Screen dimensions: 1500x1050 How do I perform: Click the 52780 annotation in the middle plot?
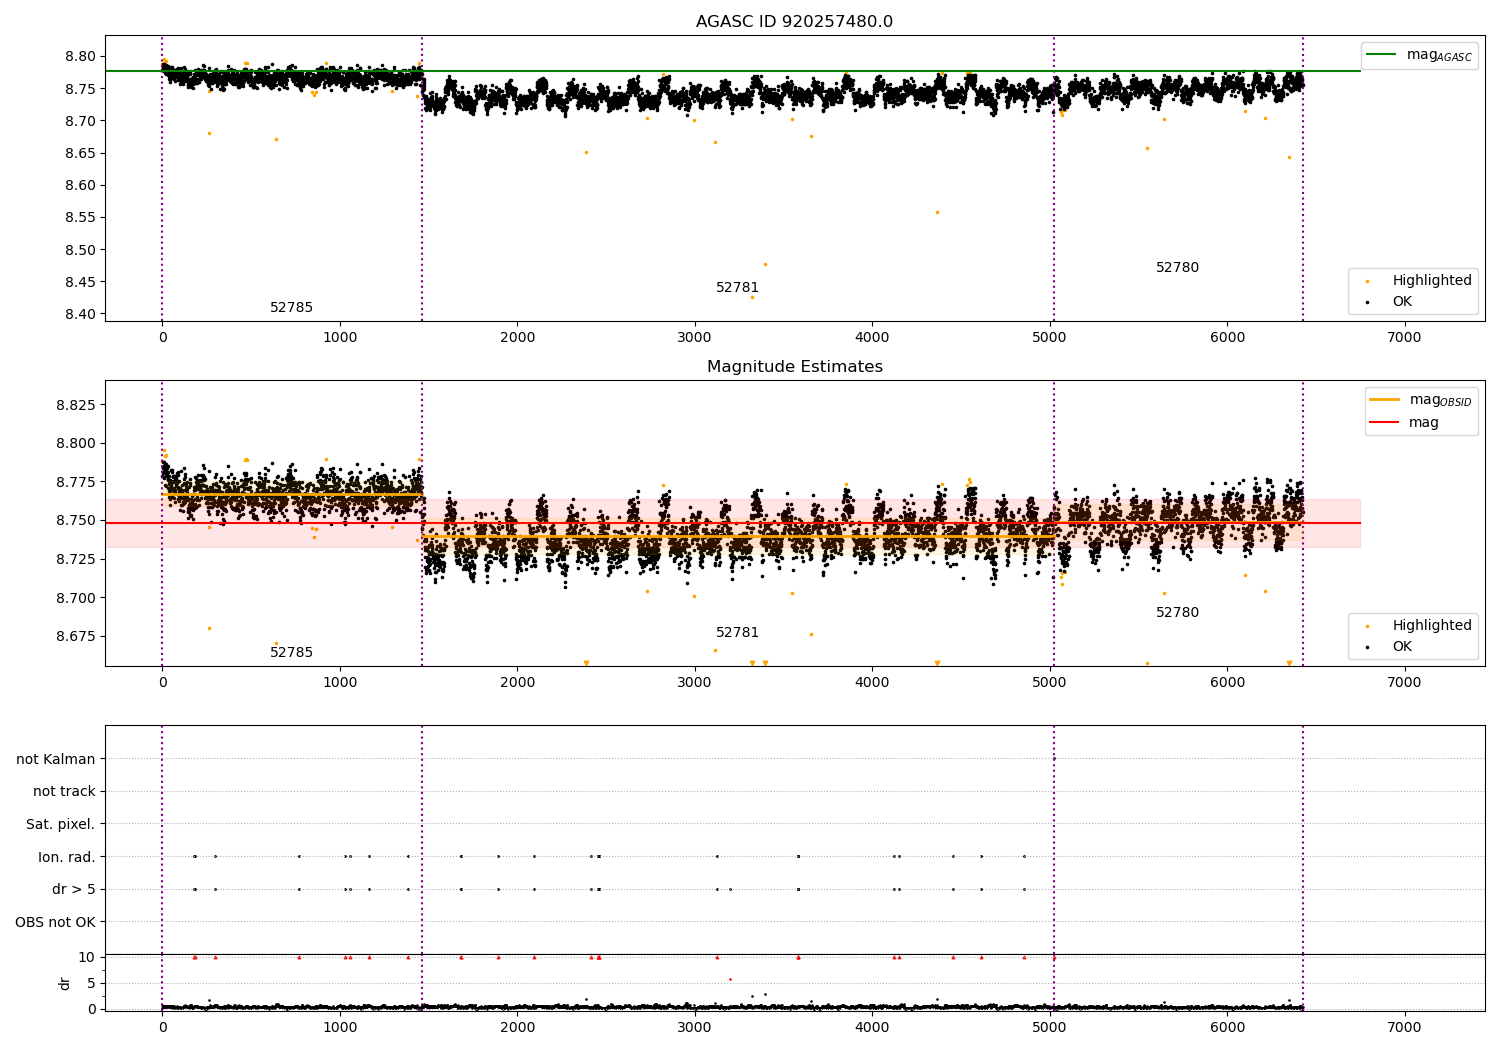1177,613
